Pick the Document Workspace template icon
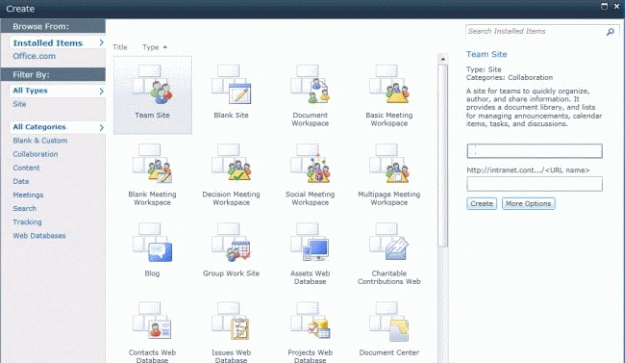 (310, 85)
